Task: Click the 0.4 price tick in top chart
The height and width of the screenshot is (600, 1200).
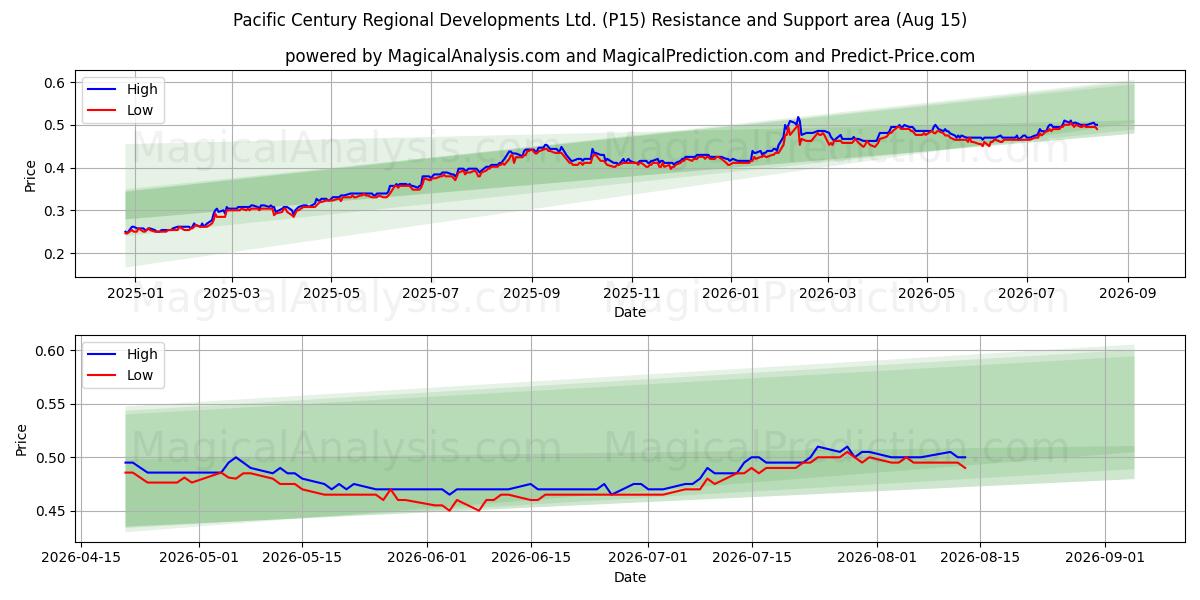Action: coord(55,168)
